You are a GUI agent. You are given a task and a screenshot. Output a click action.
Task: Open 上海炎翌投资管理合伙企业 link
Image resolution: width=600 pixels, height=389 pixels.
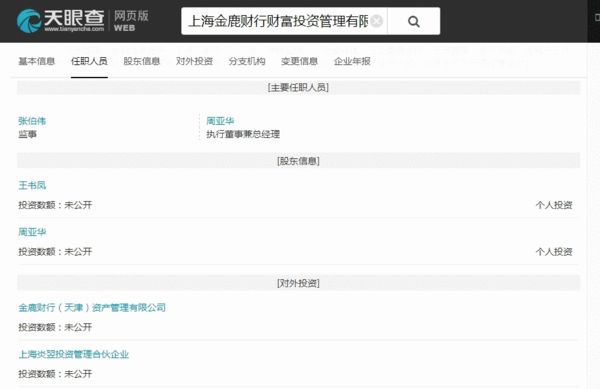click(x=74, y=354)
